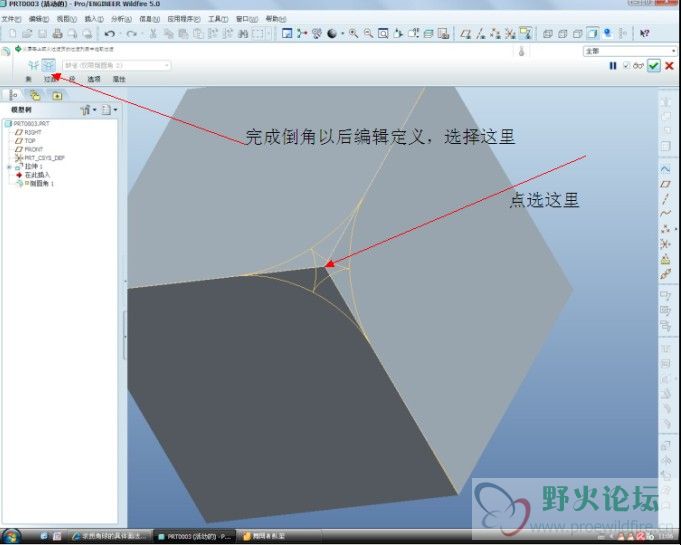Activate the orient mode icon
Screen dimensions: 683x545
click(x=317, y=34)
